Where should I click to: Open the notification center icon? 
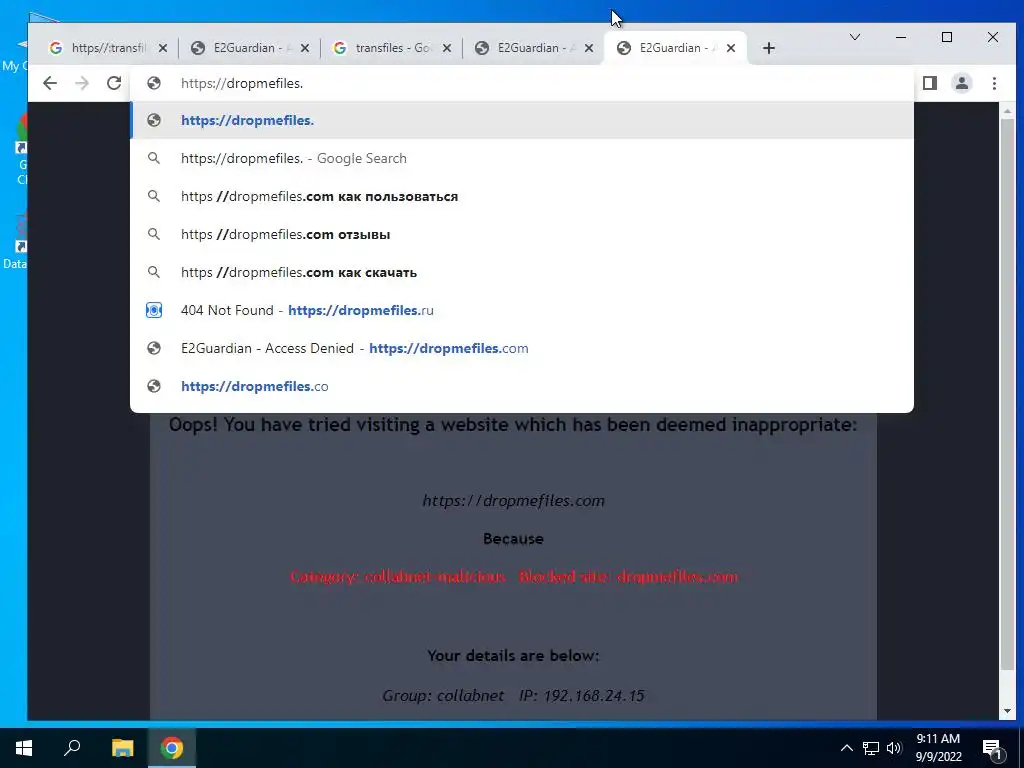(x=992, y=748)
